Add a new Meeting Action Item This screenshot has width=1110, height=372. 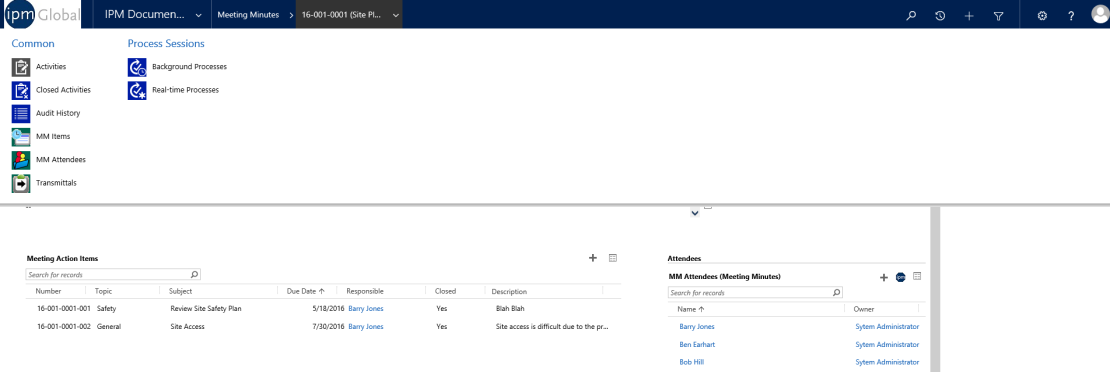click(593, 258)
